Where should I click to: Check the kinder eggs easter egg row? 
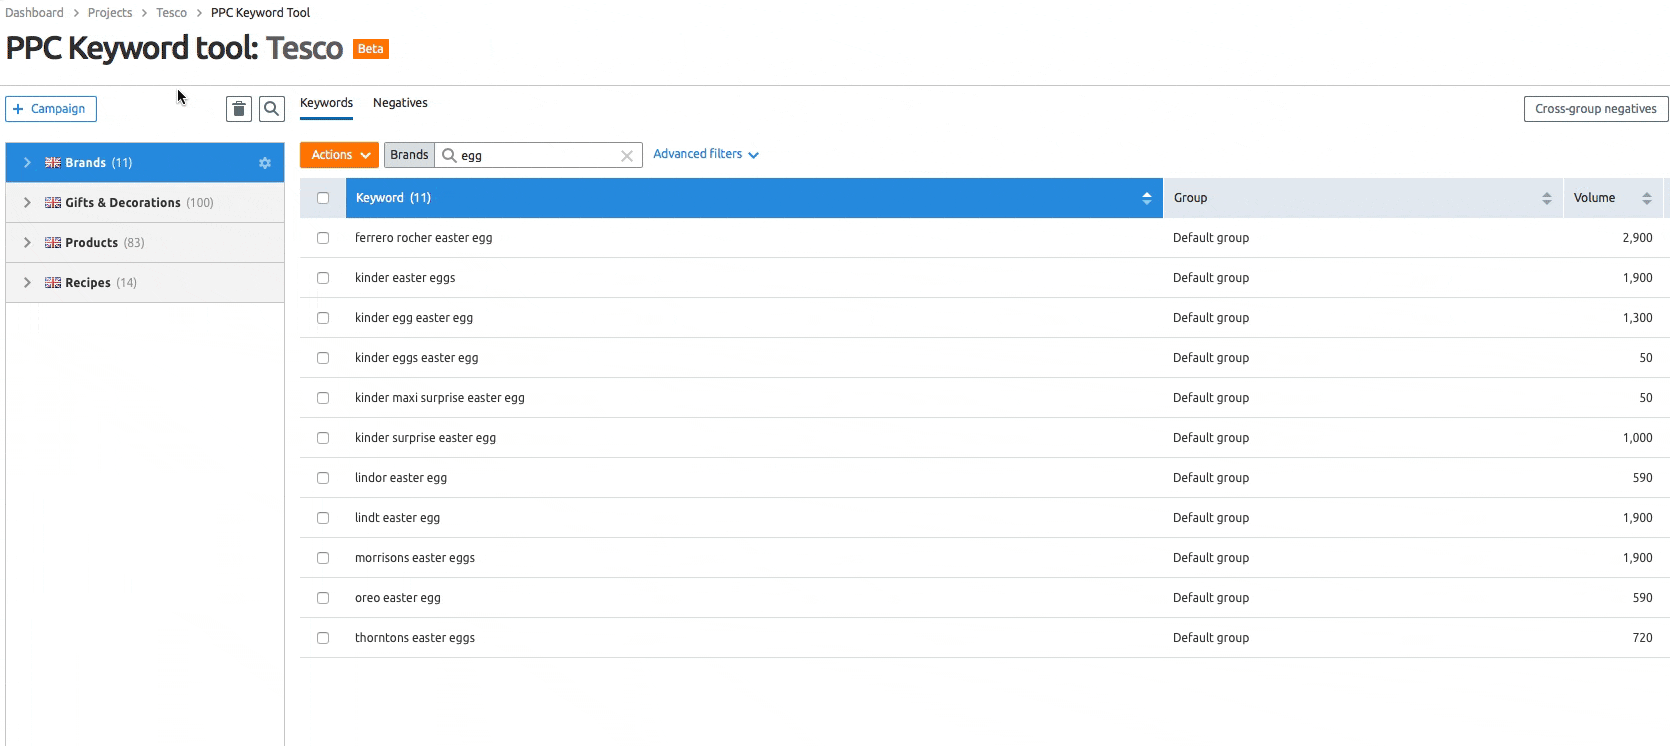coord(323,358)
